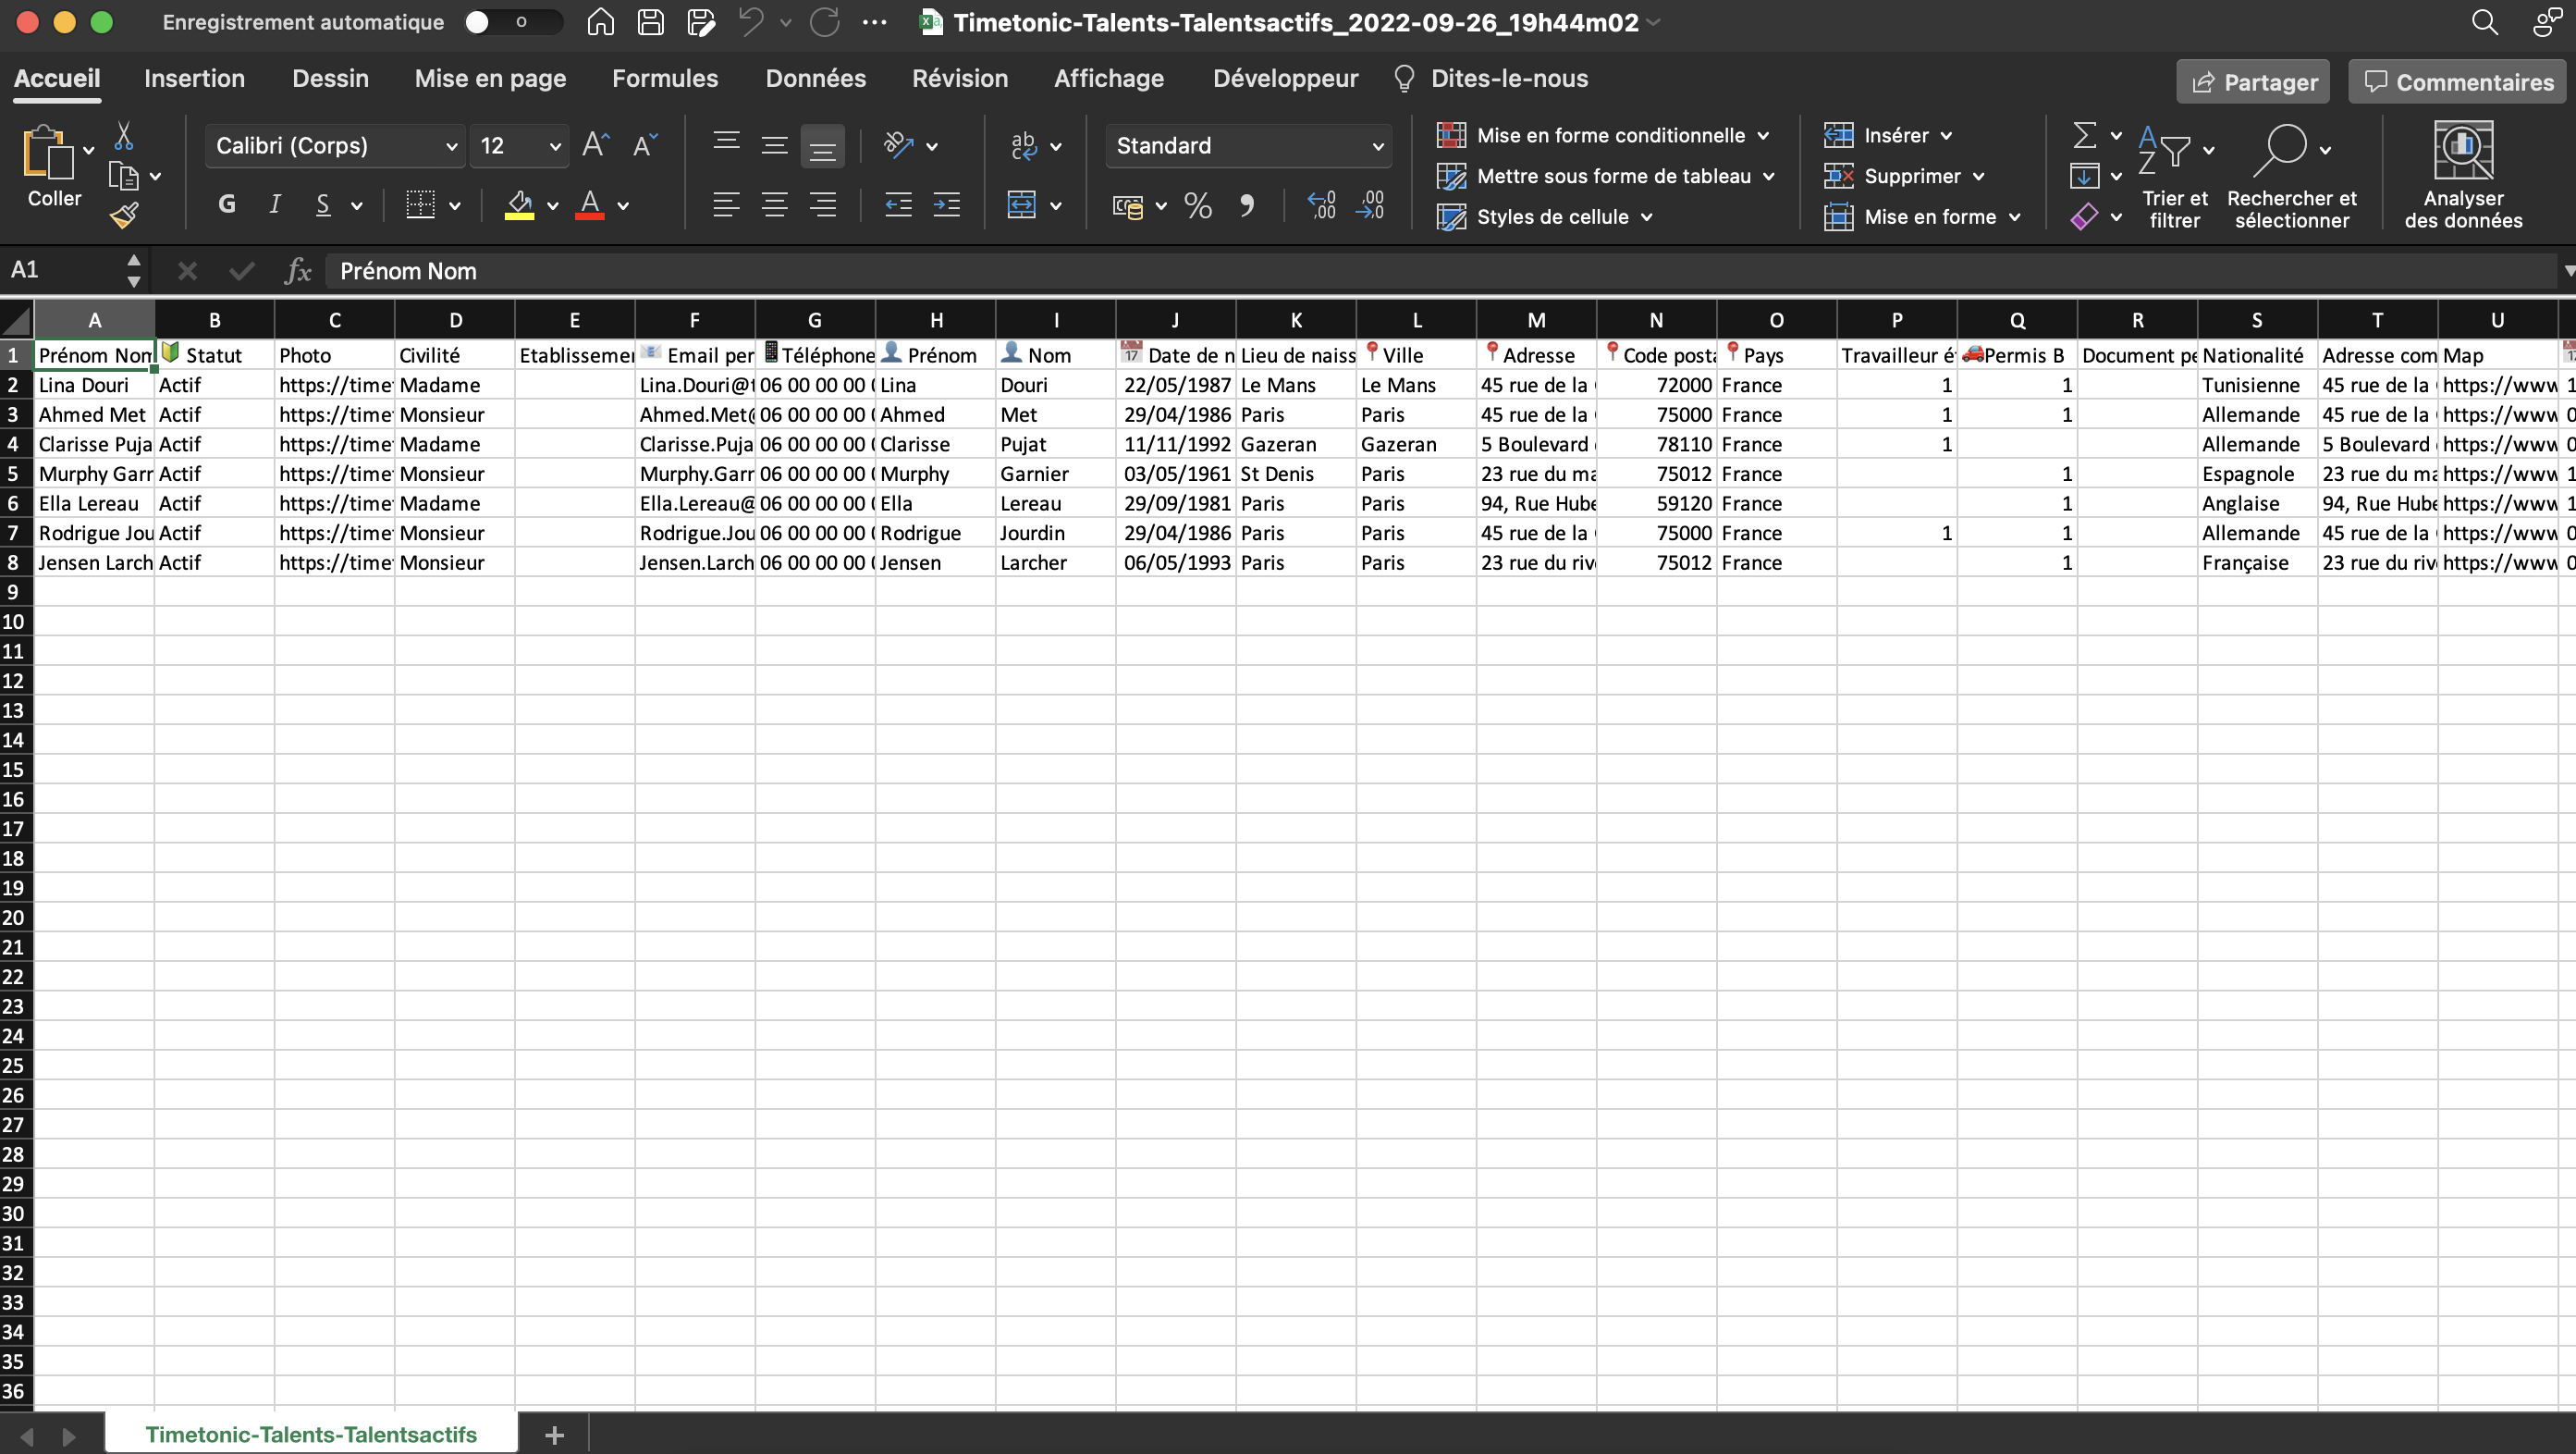Increase indent
The width and height of the screenshot is (2576, 1454).
coord(946,205)
